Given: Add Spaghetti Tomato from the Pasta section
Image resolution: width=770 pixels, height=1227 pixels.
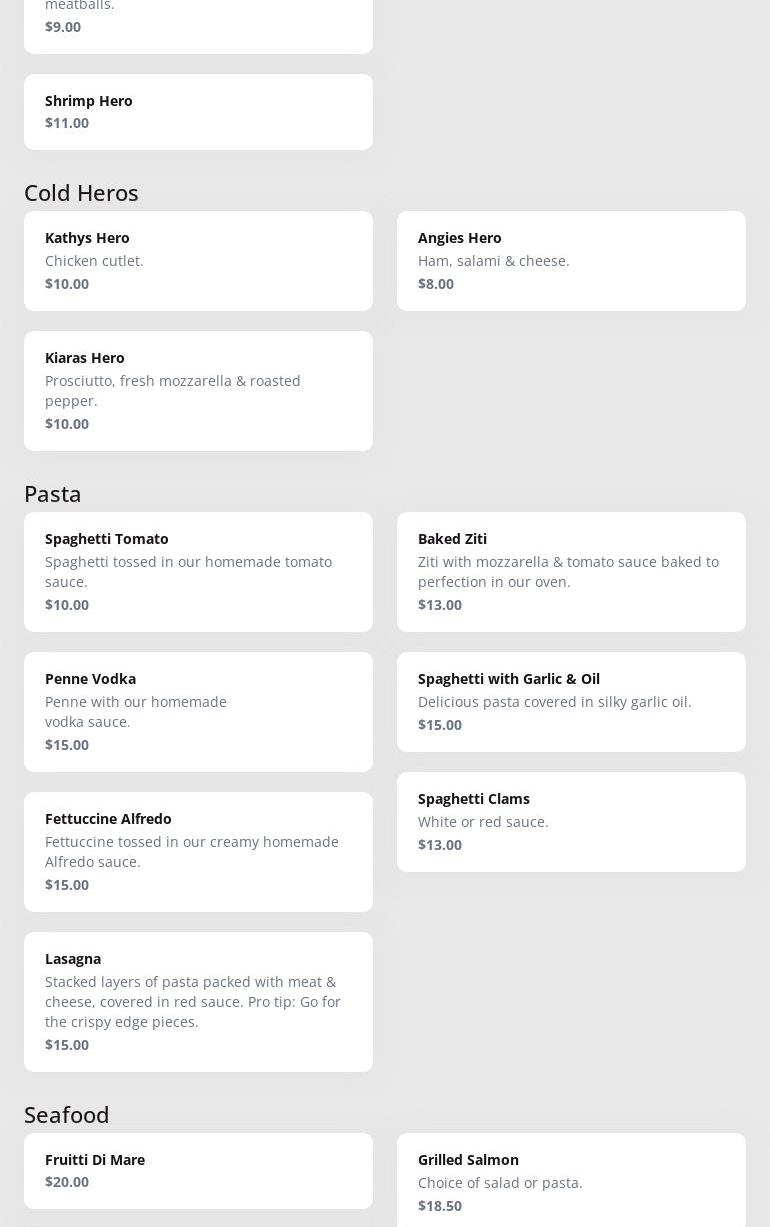Looking at the screenshot, I should coord(198,572).
